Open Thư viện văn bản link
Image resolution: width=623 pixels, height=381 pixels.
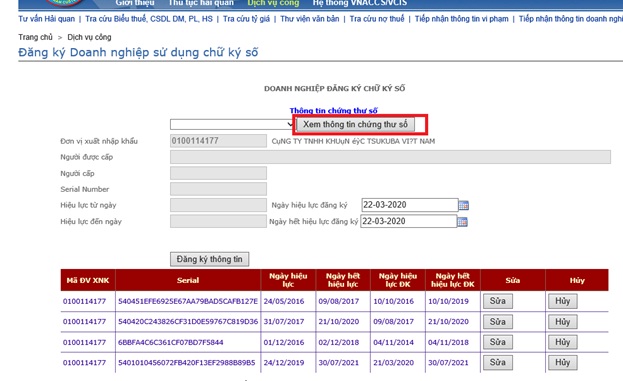pos(310,19)
